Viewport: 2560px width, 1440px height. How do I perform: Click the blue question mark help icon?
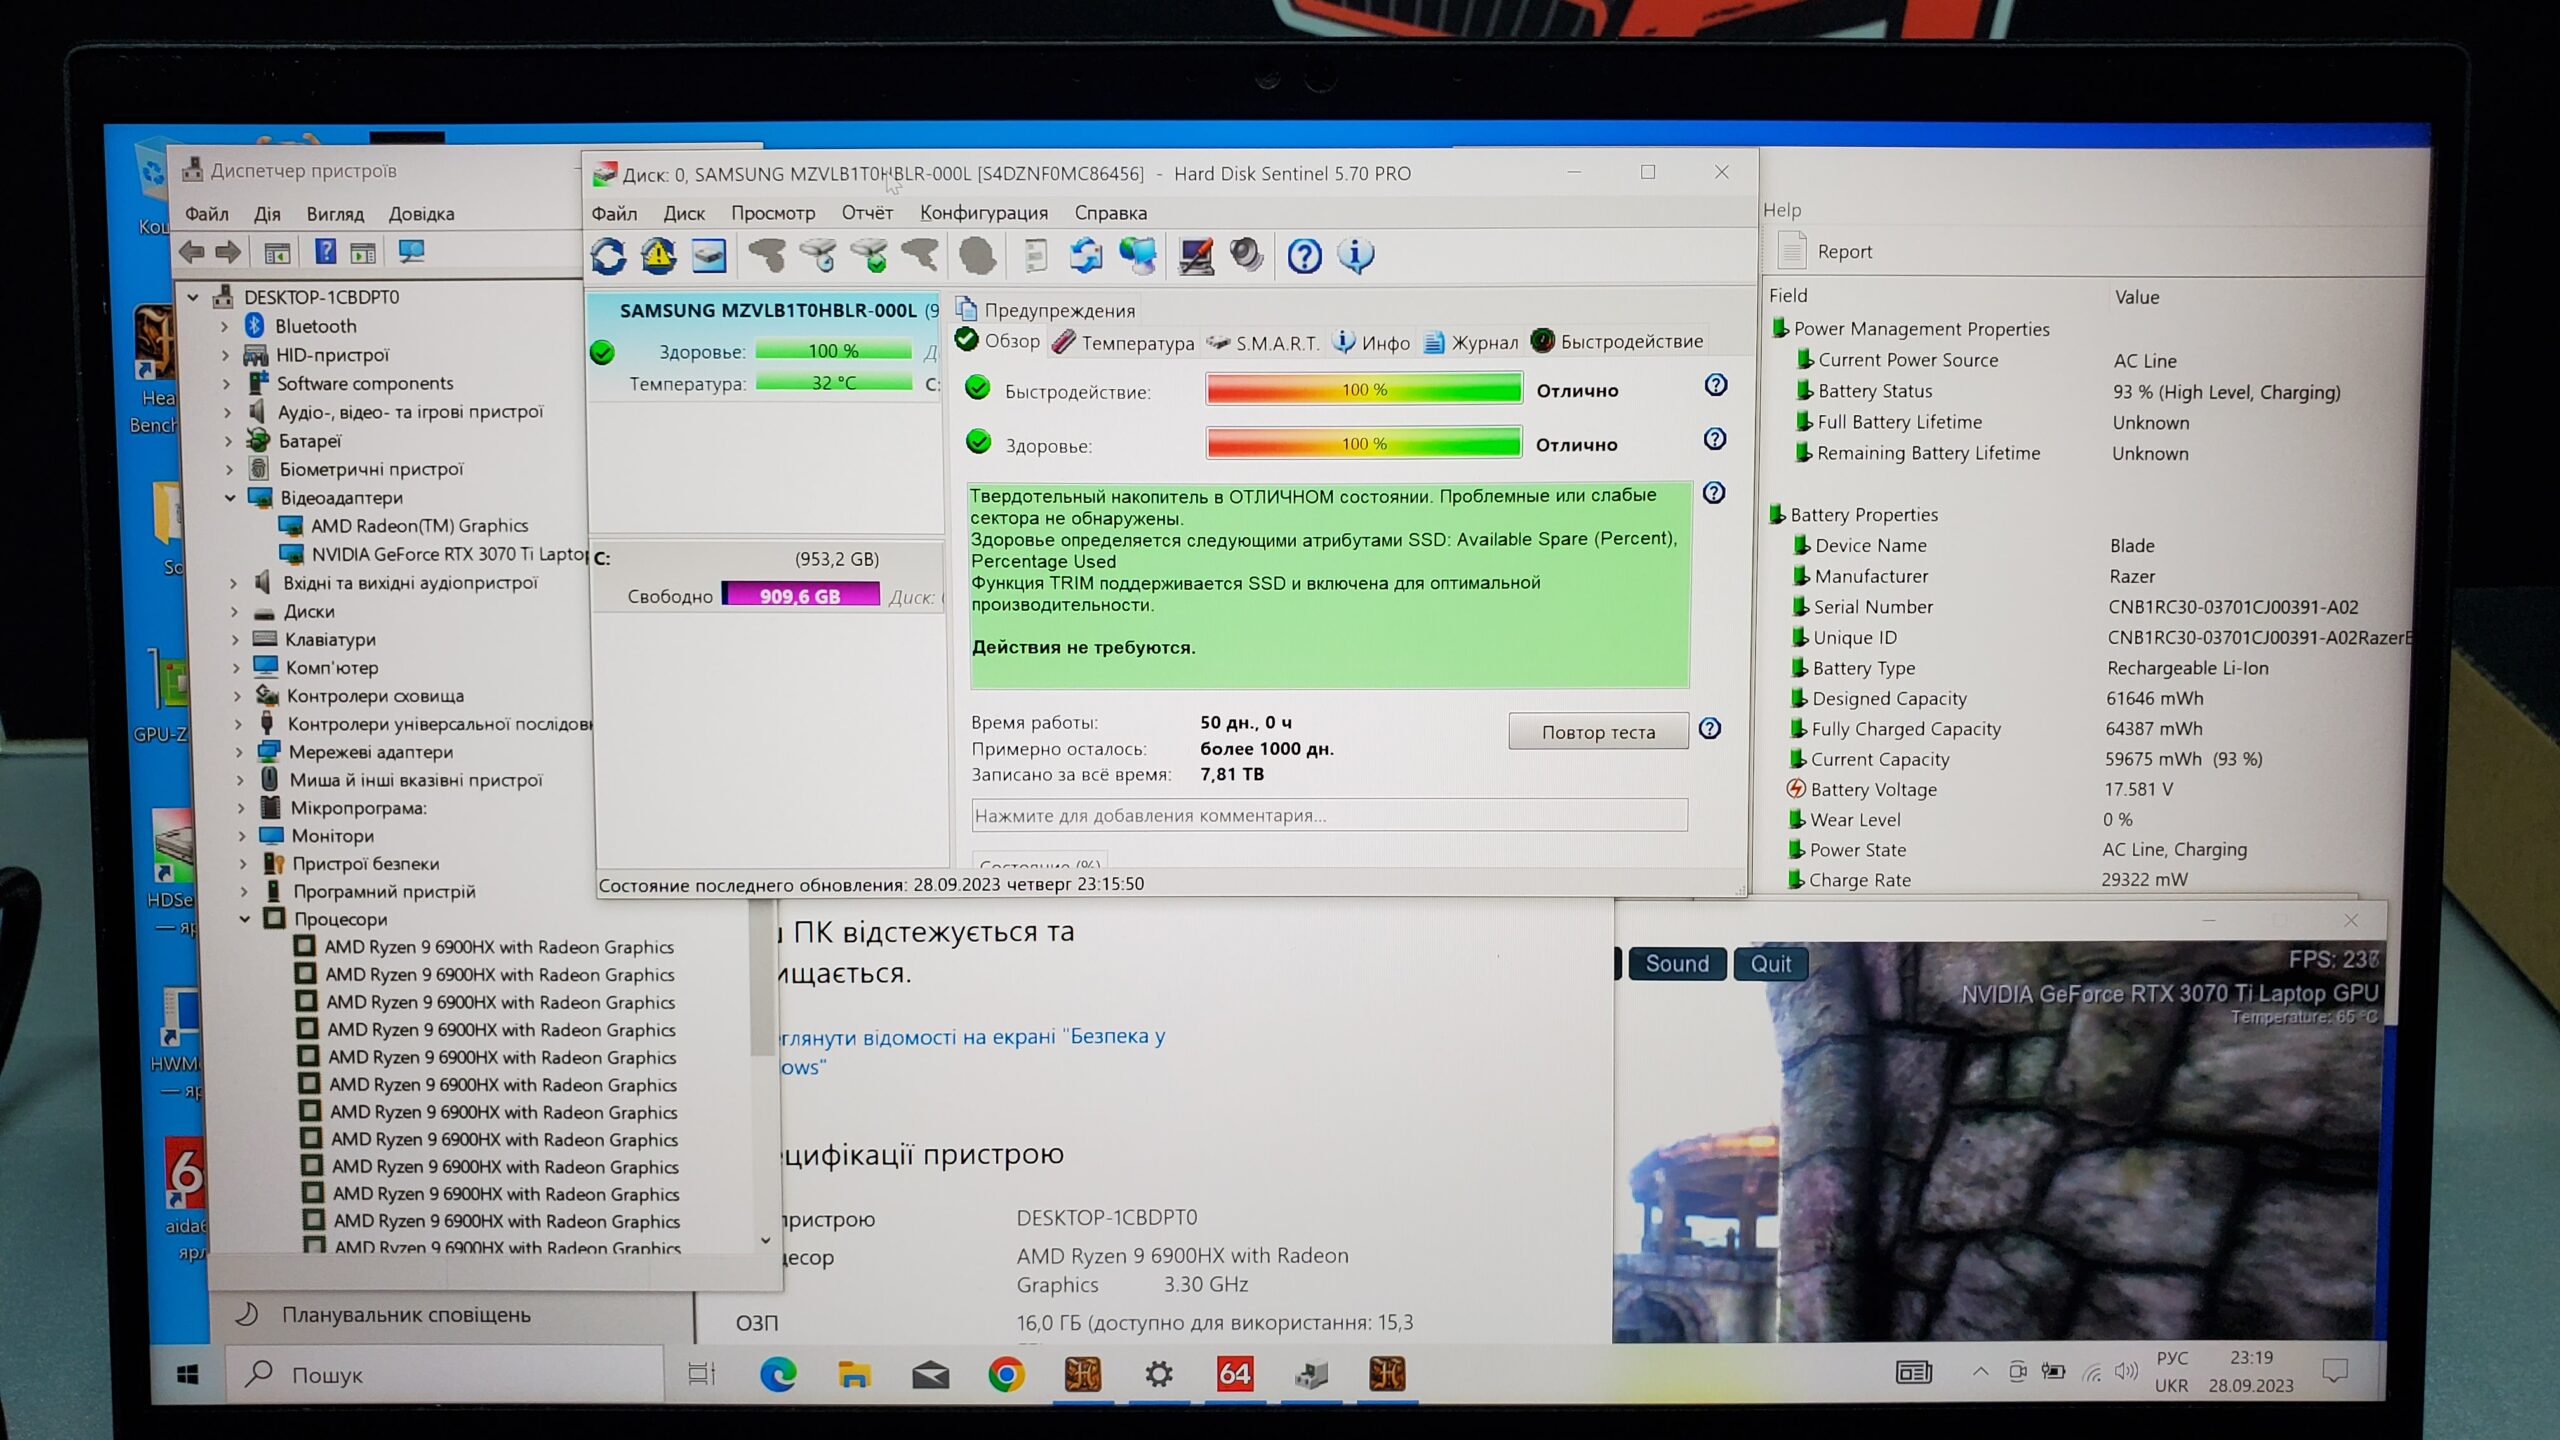[x=1304, y=257]
